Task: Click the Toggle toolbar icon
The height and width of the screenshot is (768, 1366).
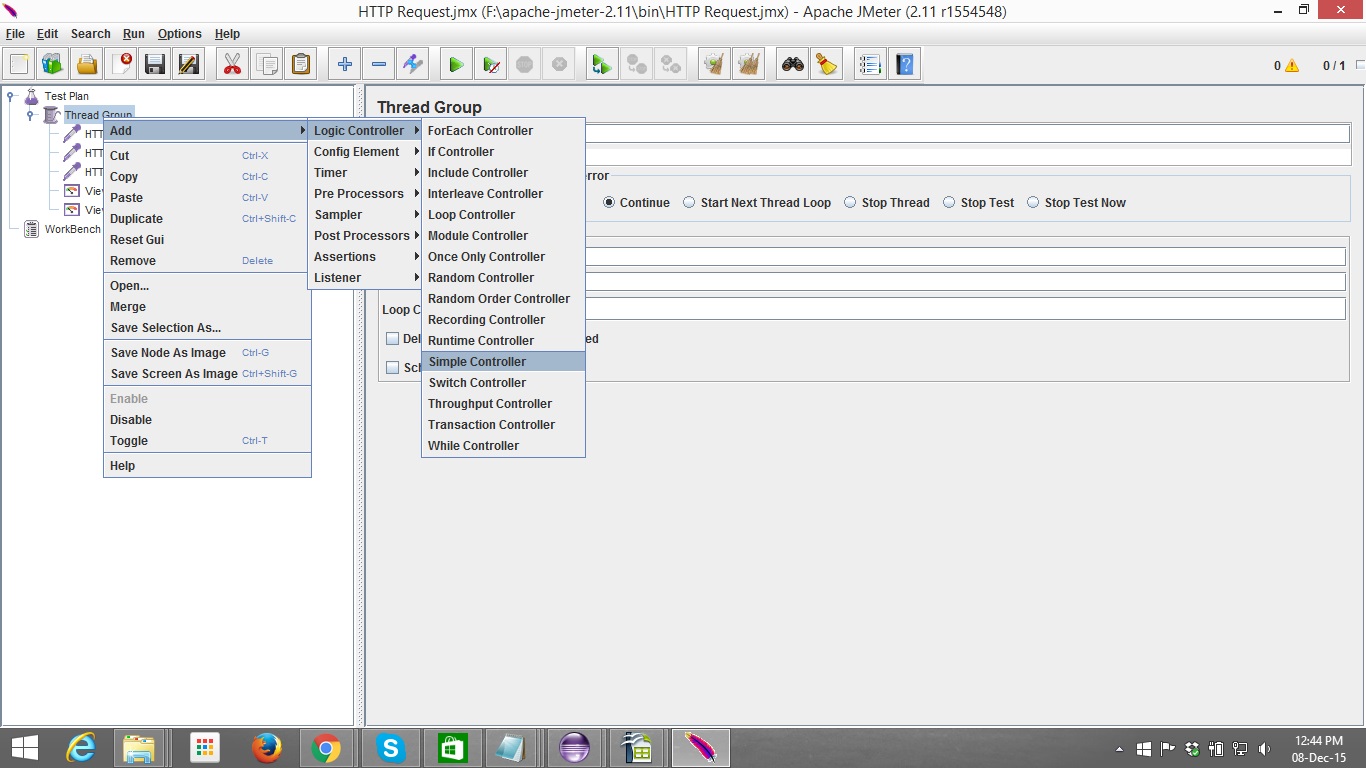Action: coord(412,65)
